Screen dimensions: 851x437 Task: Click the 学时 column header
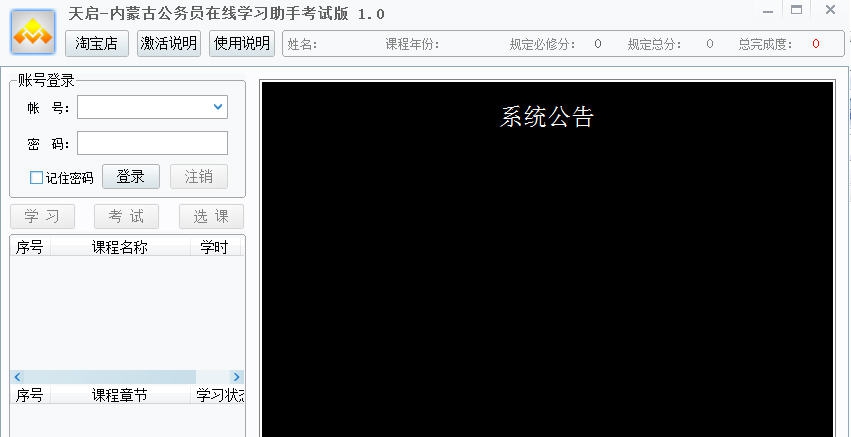(214, 248)
